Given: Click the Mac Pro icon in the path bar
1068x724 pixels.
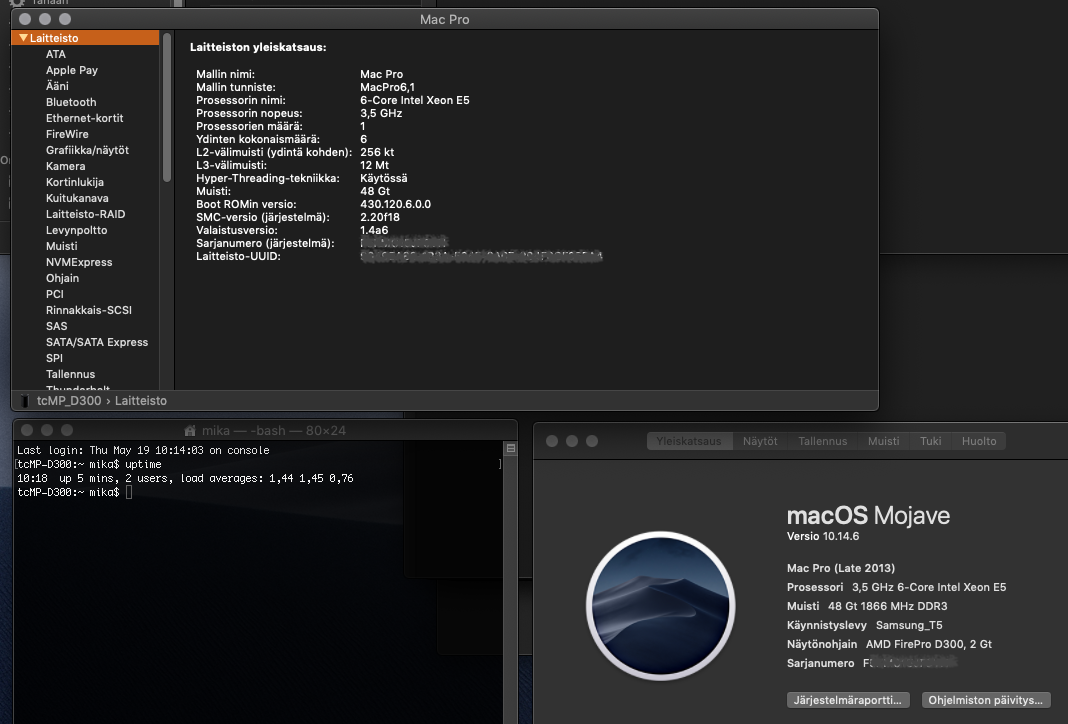Looking at the screenshot, I should coord(25,400).
